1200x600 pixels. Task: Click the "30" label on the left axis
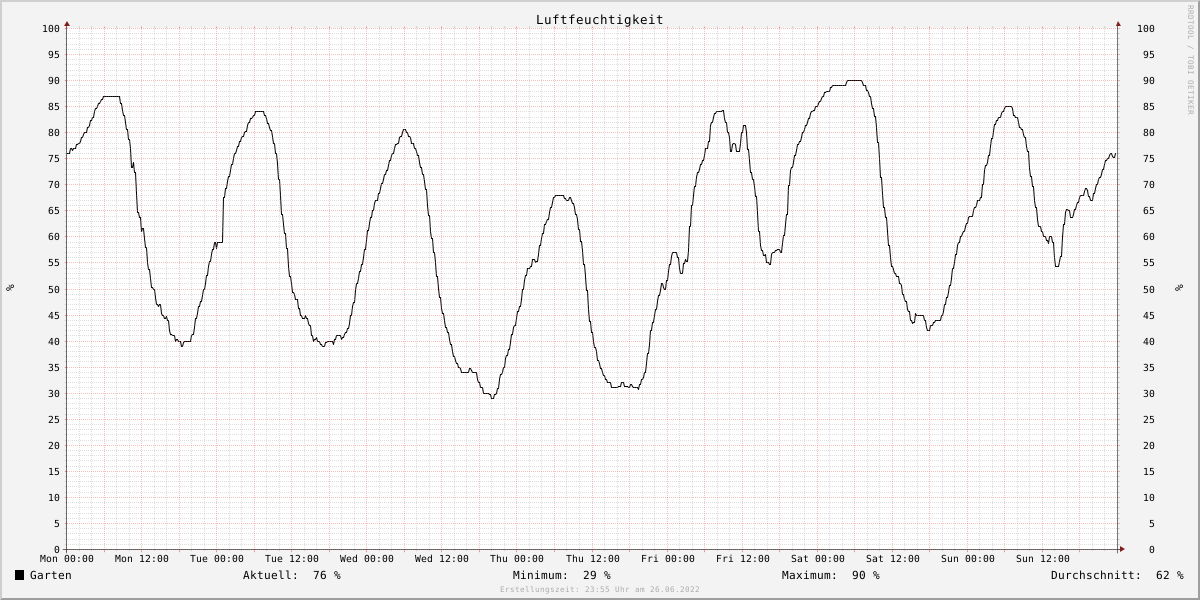click(54, 393)
